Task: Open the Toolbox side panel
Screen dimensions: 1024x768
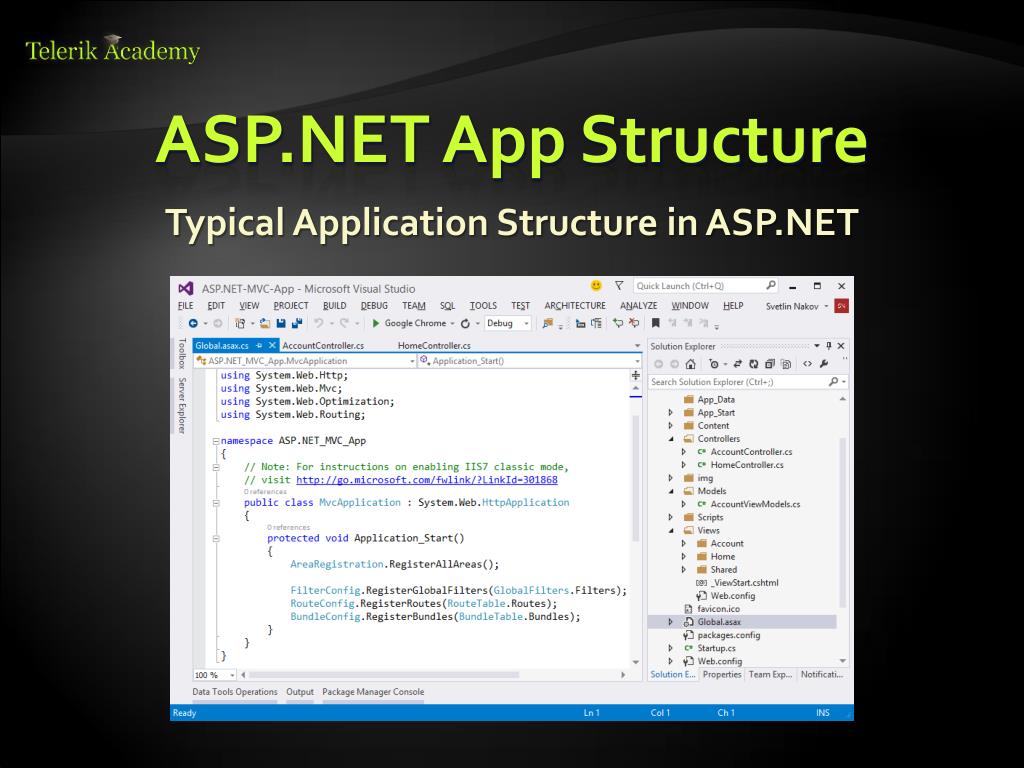Action: tap(182, 353)
